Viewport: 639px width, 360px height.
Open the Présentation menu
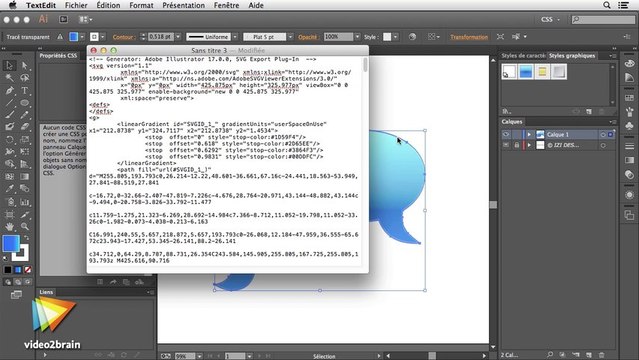(183, 5)
